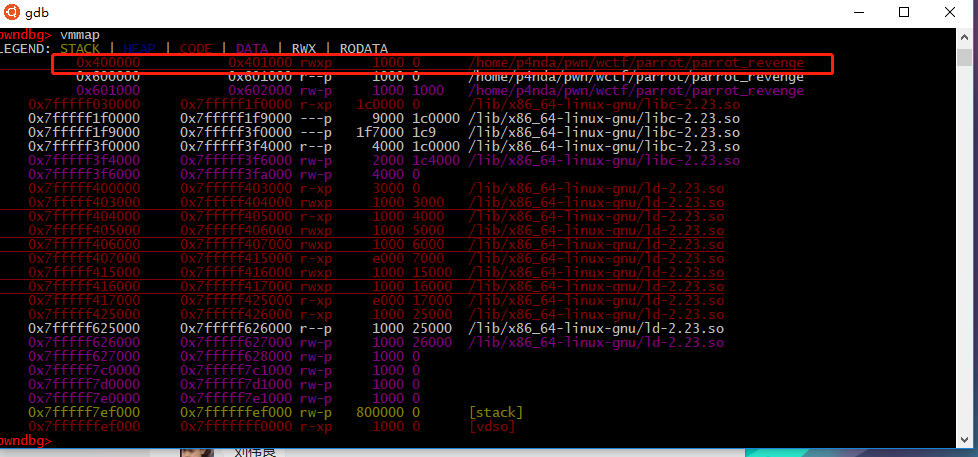This screenshot has width=978, height=457.
Task: Click start address 0x7fffff415000 on the rwxp row
Action: coord(84,272)
